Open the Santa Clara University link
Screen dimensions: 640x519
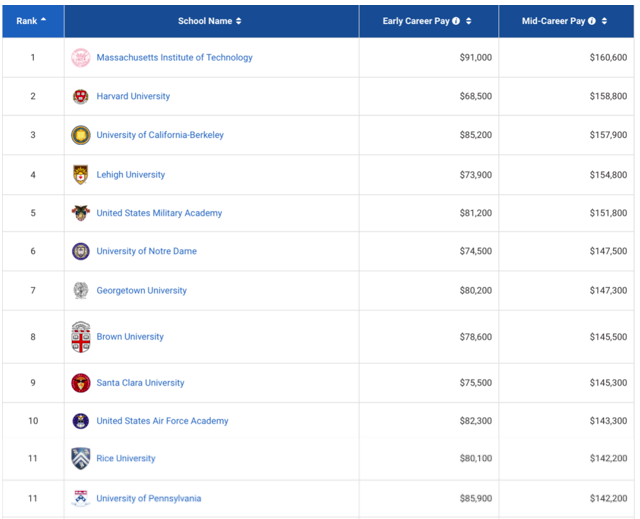(140, 383)
